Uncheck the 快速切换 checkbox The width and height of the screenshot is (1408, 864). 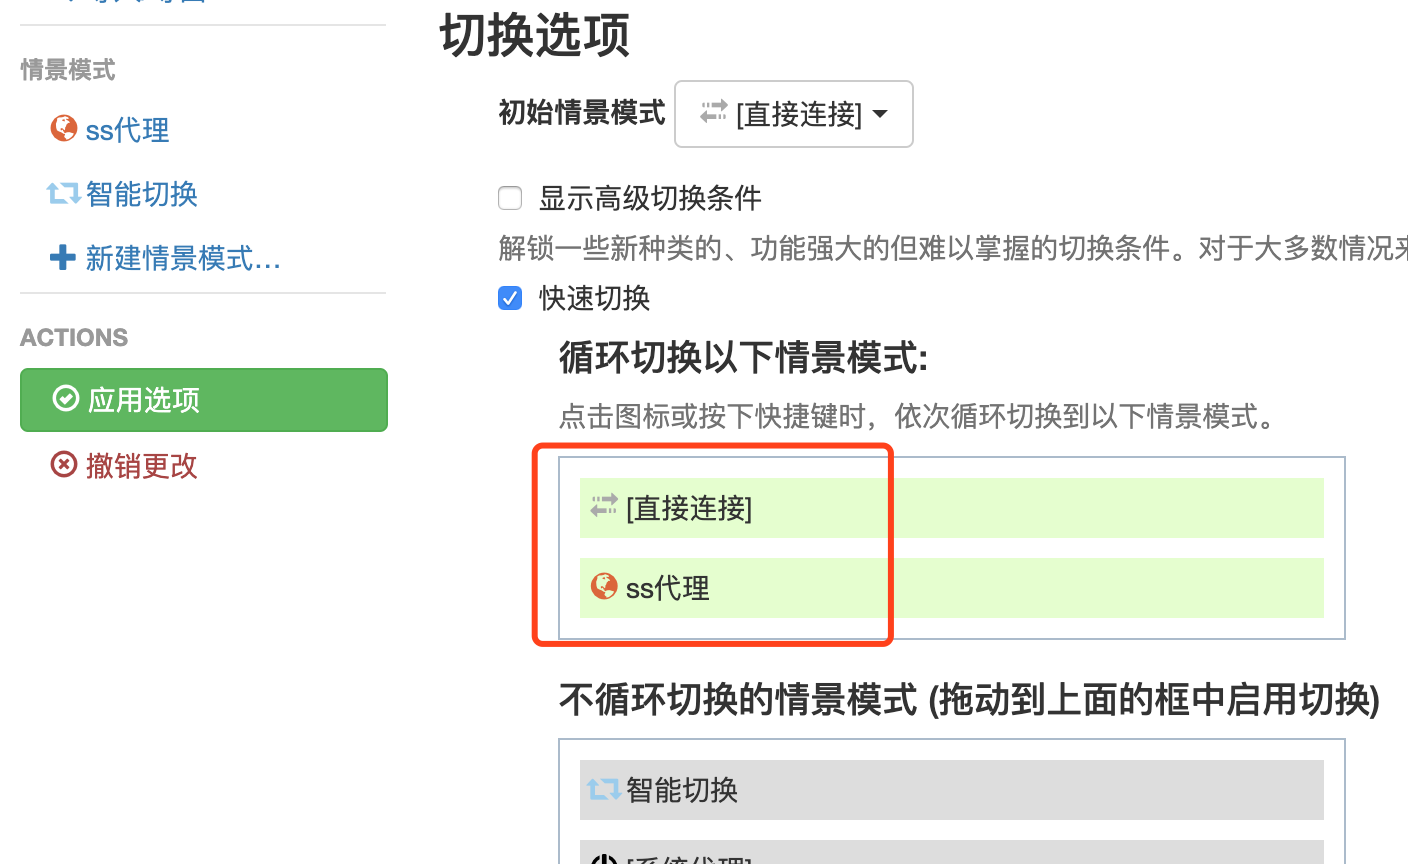tap(510, 298)
